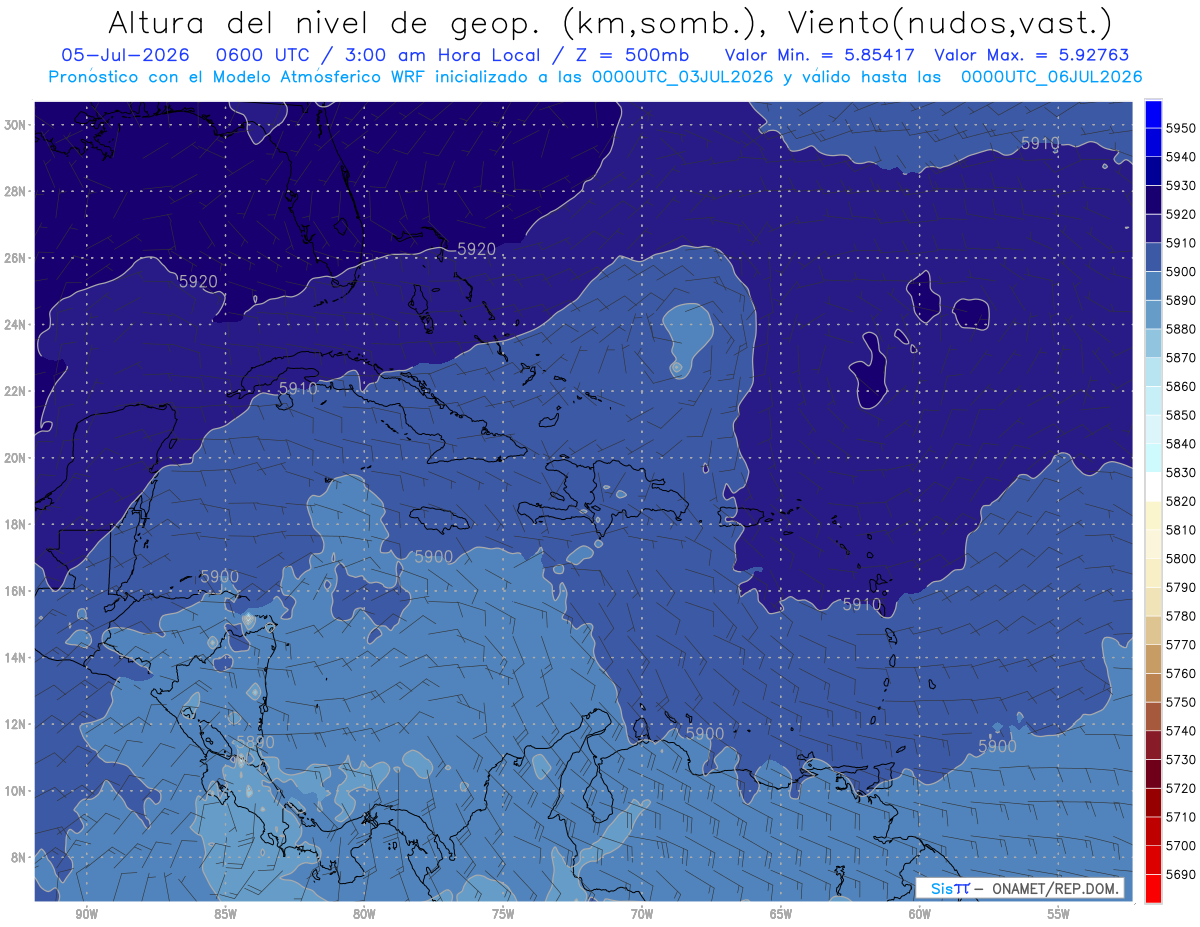Click the '5830' value in the color legend
The height and width of the screenshot is (927, 1200).
(1182, 472)
